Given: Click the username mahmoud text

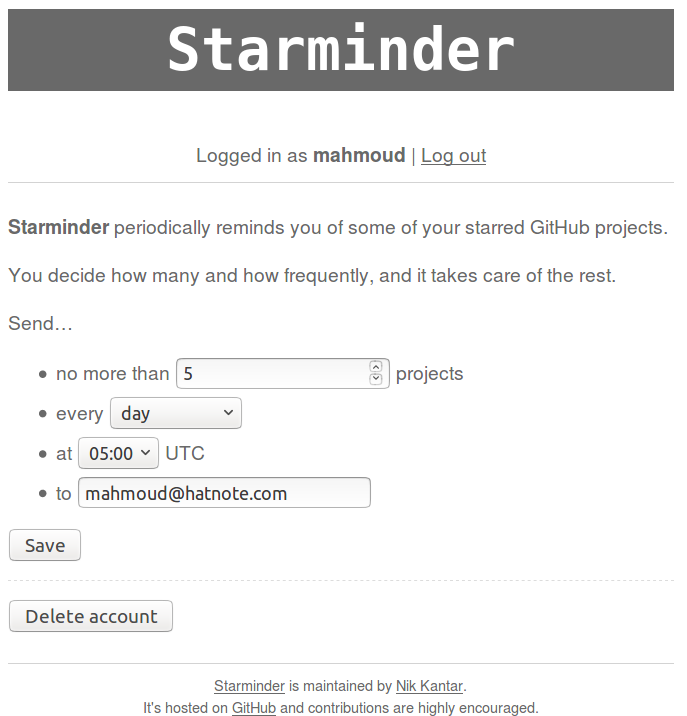Looking at the screenshot, I should click(359, 155).
